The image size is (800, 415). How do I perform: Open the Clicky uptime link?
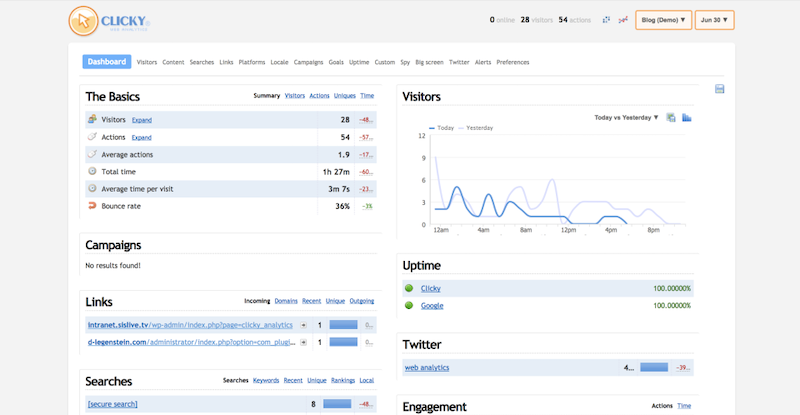430,288
